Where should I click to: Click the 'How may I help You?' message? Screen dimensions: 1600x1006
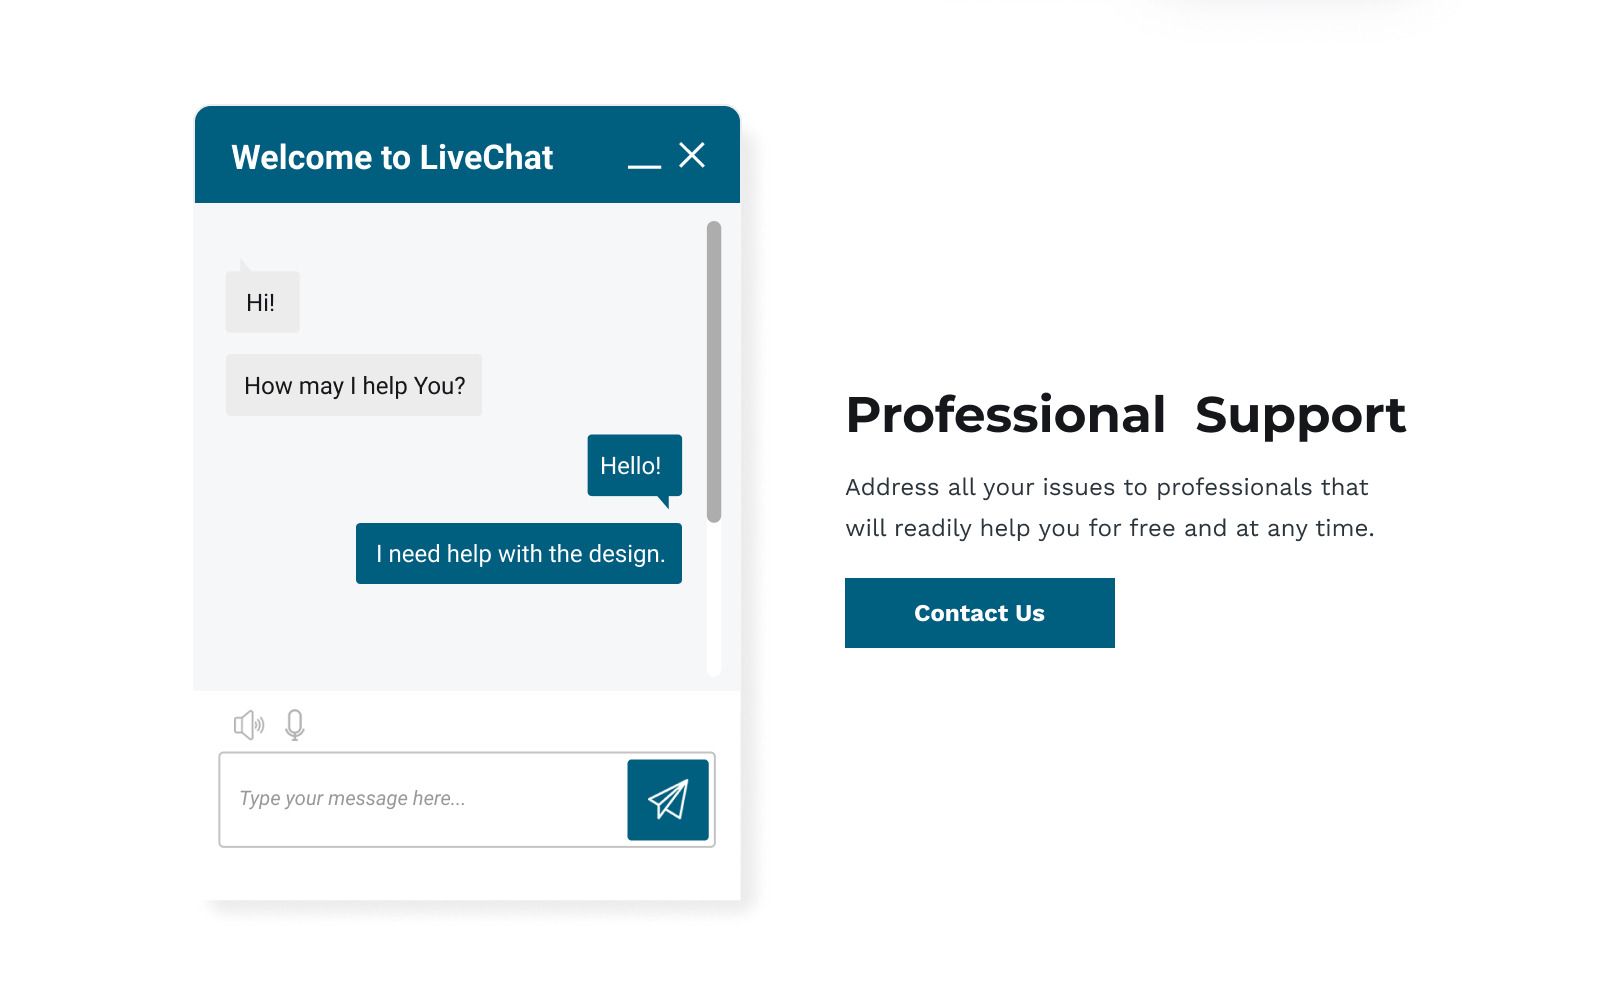(x=354, y=386)
